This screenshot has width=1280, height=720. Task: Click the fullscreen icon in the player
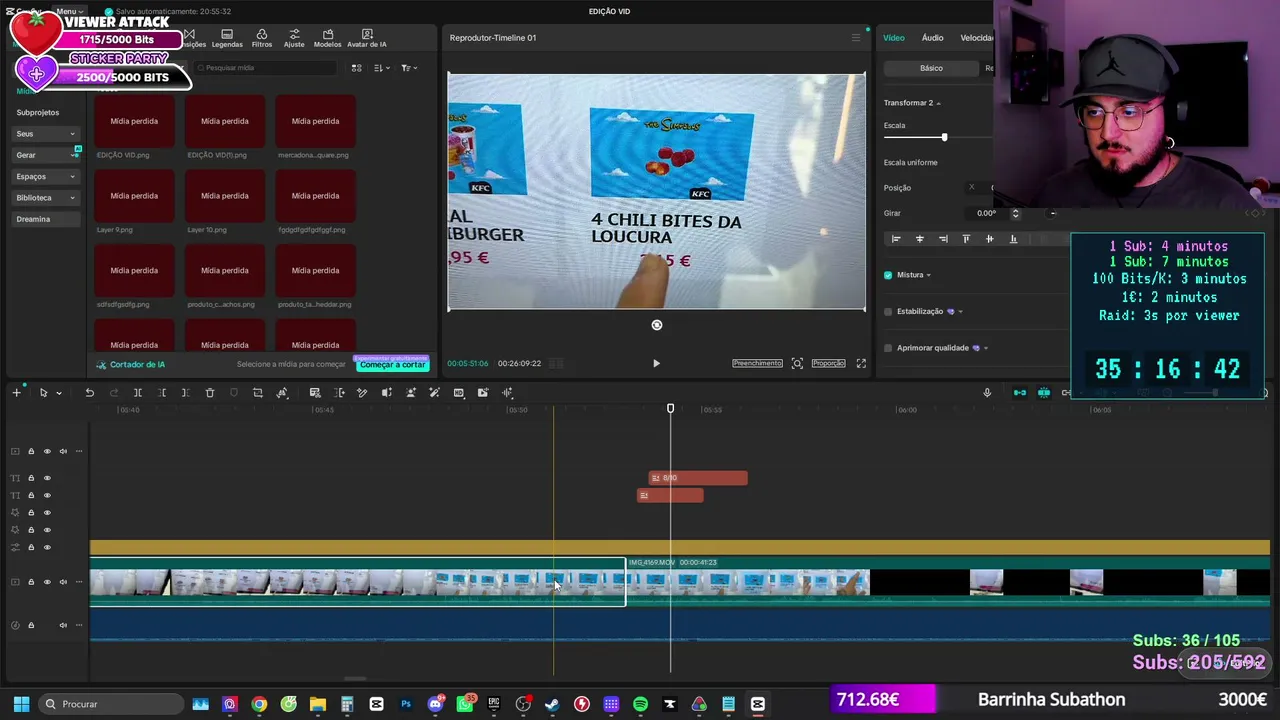point(861,363)
